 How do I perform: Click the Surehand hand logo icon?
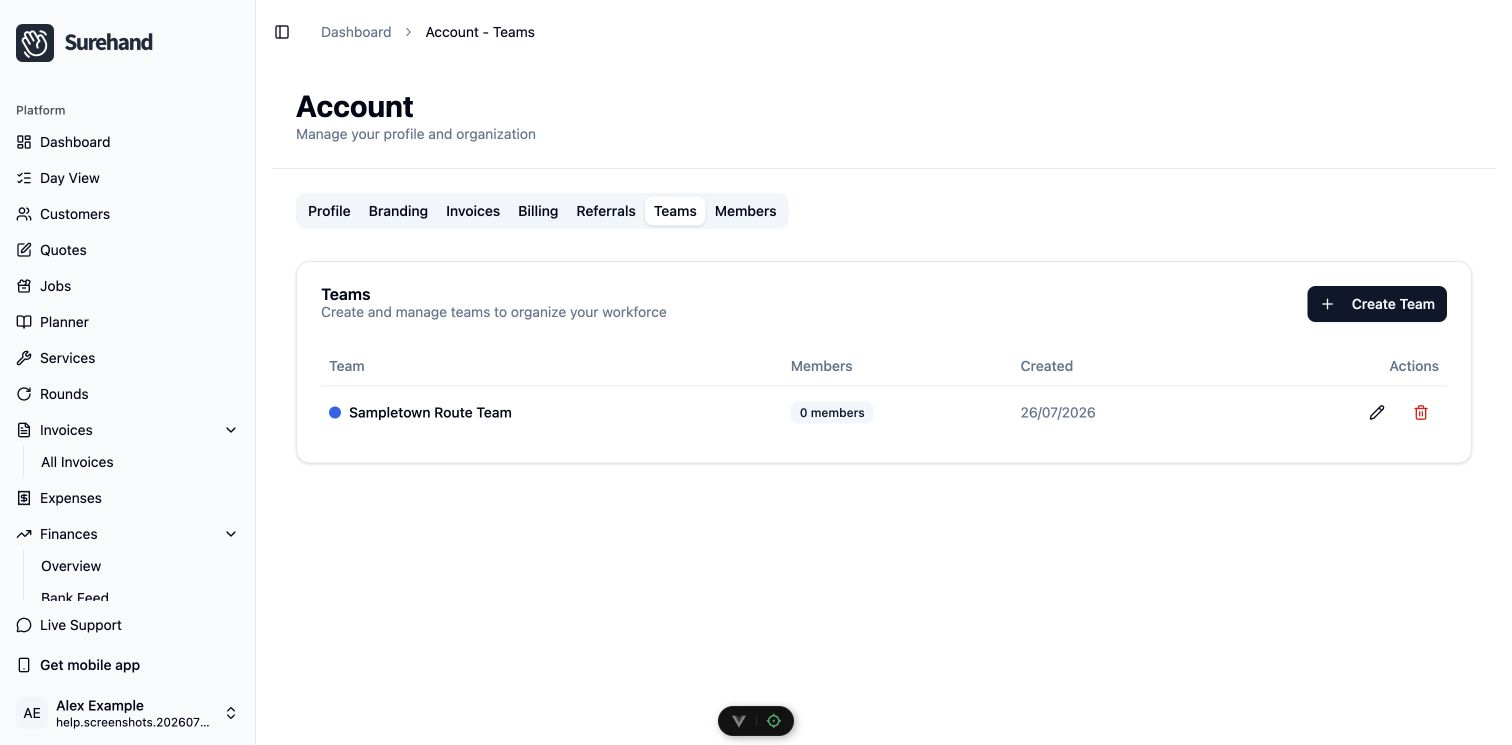[x=35, y=43]
